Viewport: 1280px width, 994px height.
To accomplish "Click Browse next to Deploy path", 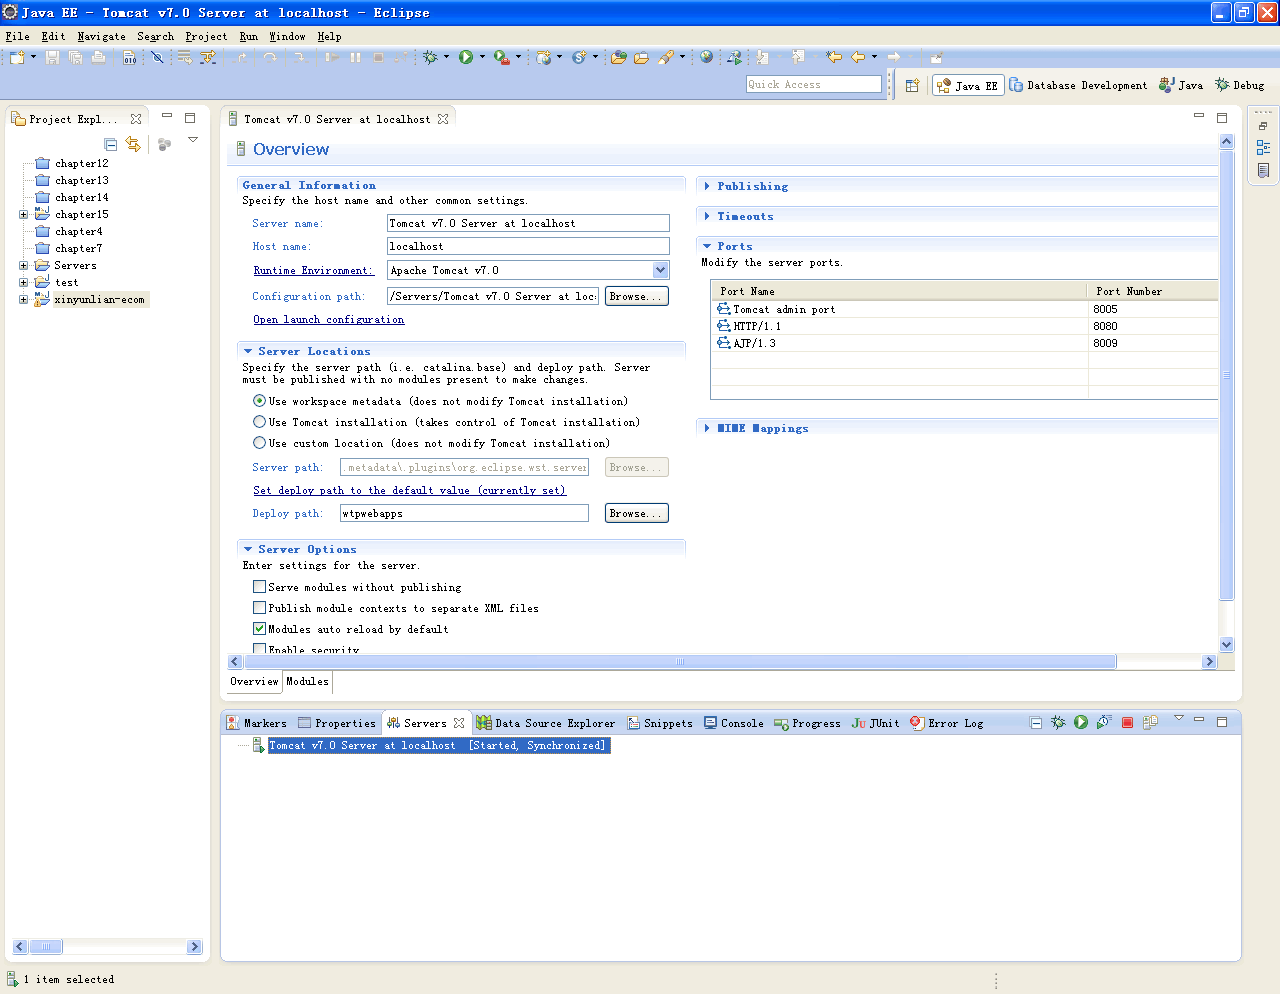I will [x=636, y=513].
